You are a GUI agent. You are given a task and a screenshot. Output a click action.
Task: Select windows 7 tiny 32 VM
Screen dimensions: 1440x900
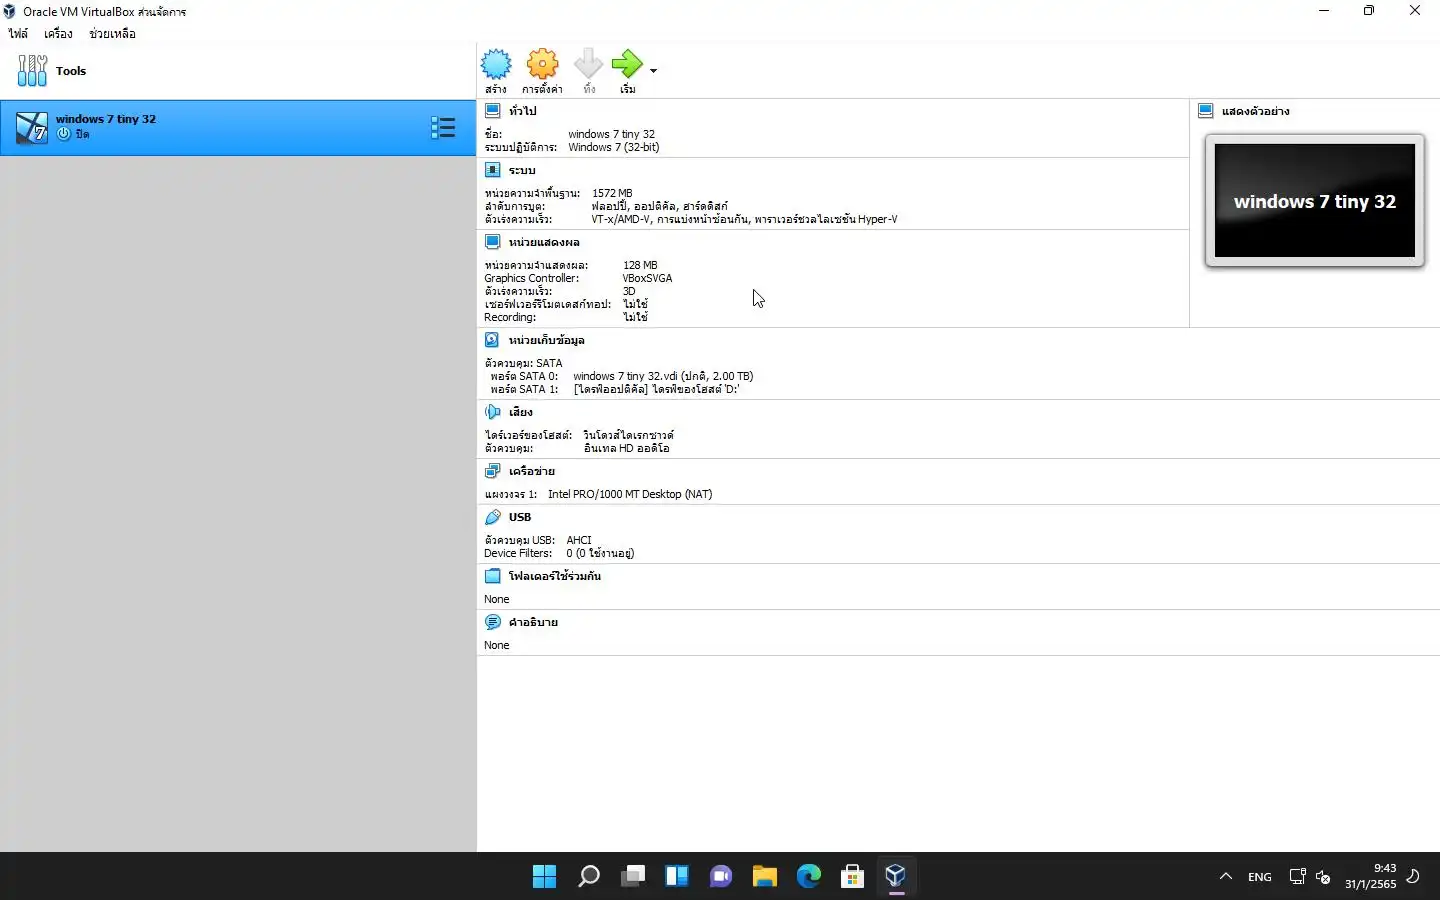tap(238, 127)
